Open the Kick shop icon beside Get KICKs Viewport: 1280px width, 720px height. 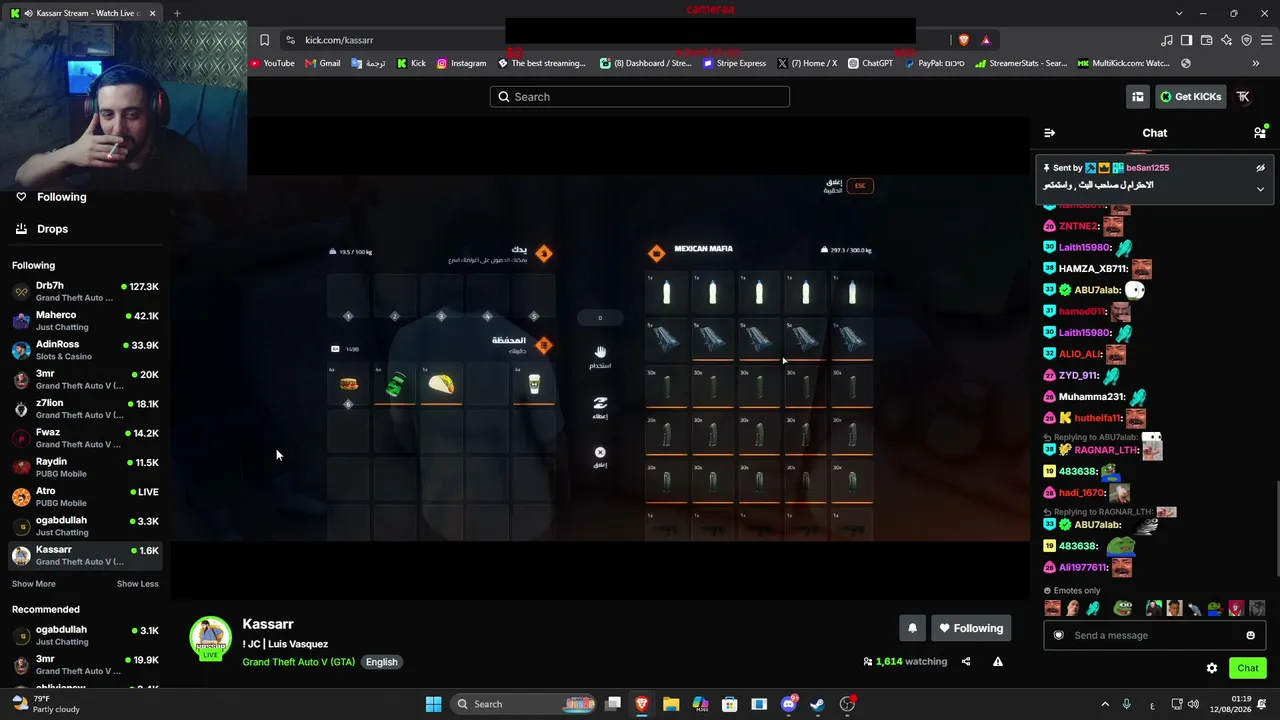[1138, 97]
